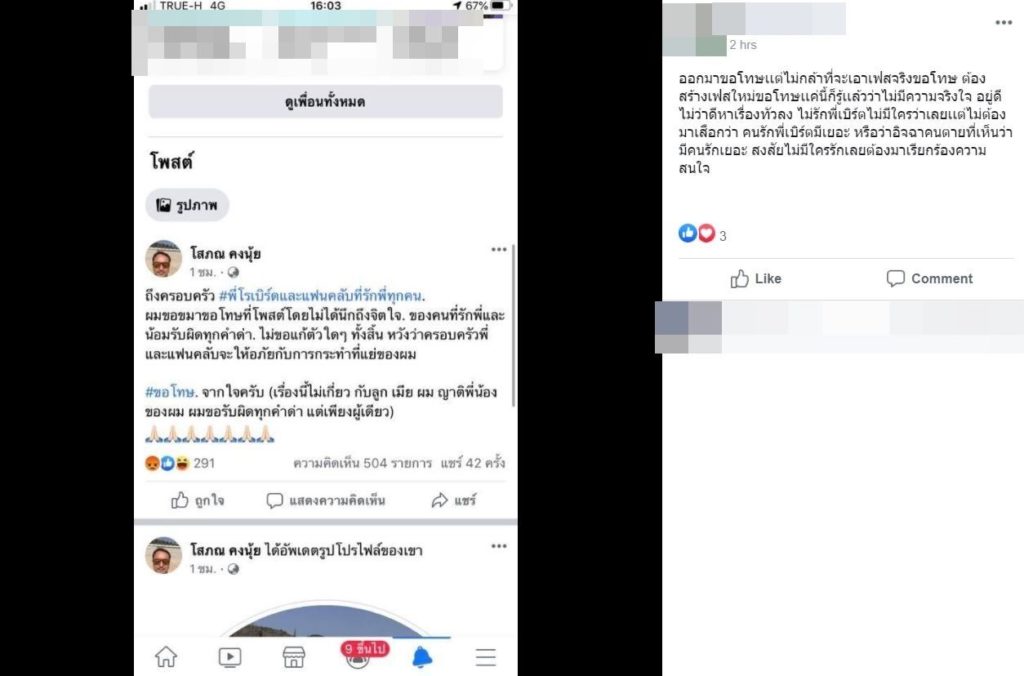Select the รูปภาพ photos filter chip
Viewport: 1024px width, 676px height.
coord(187,205)
